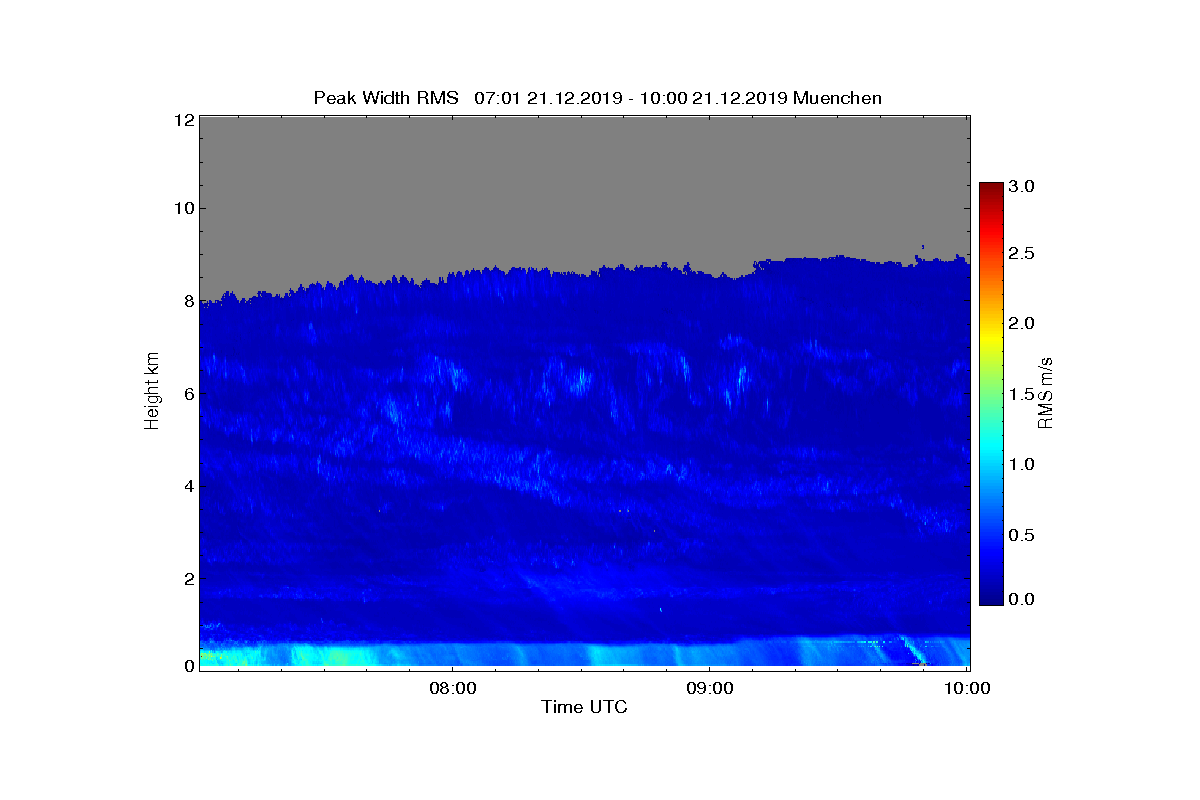Click the 'RMS m/s' colorbar title

(x=1047, y=394)
